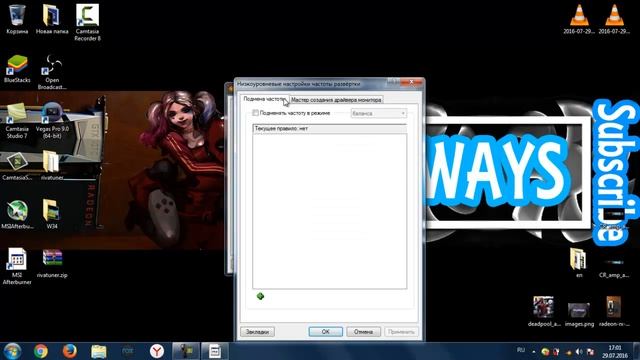Screen dimensions: 640x360
Task: Click the Применить button
Action: 401,332
